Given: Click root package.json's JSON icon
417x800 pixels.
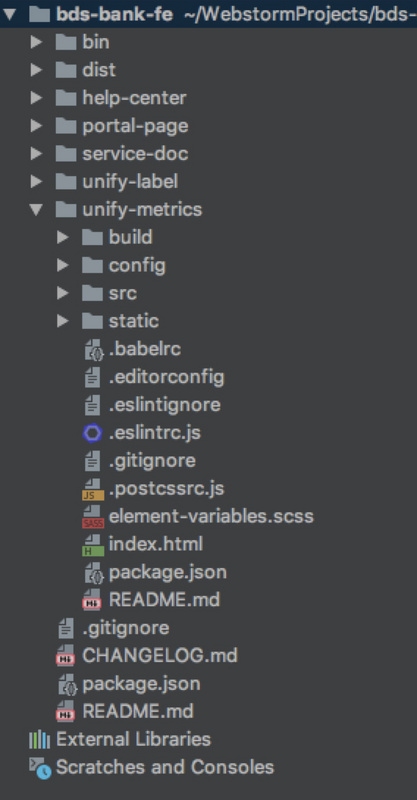Looking at the screenshot, I should click(67, 684).
